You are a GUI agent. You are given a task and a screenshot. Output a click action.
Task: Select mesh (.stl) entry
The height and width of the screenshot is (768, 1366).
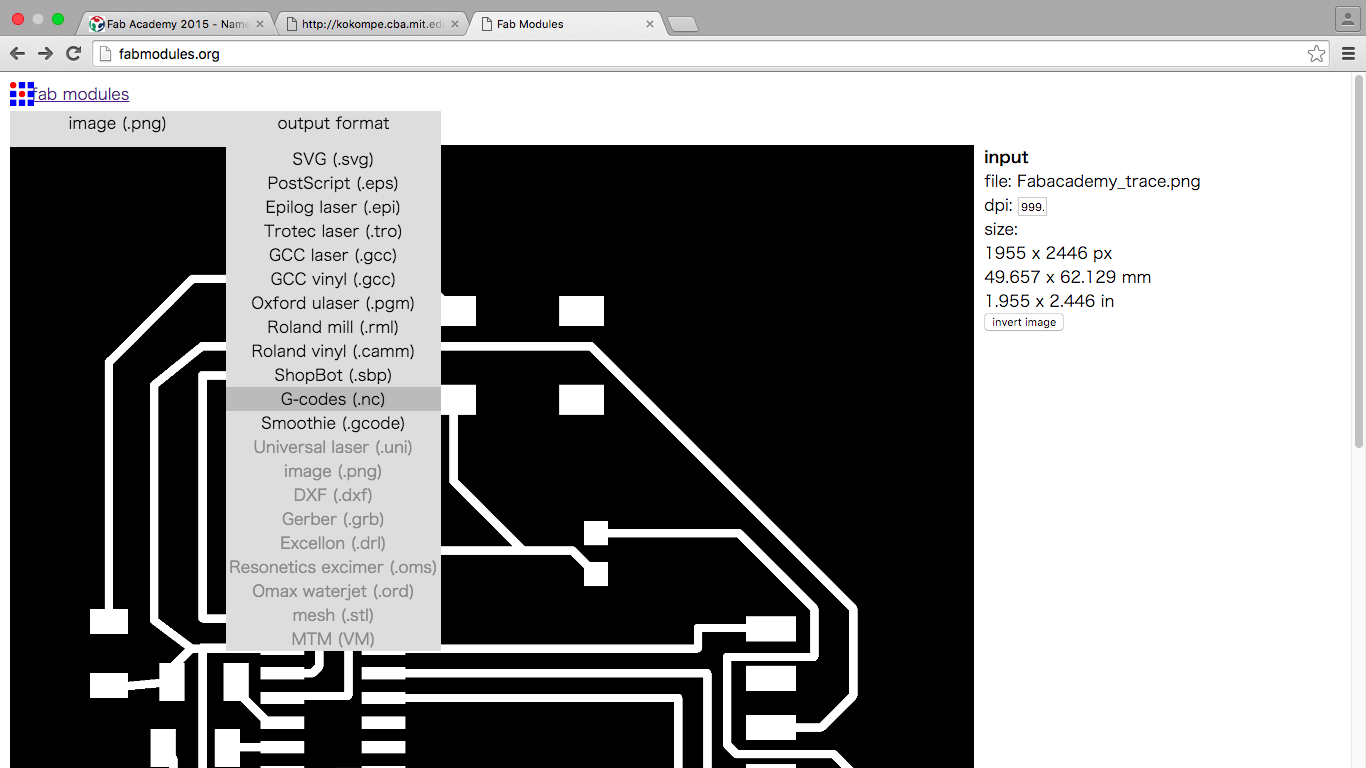tap(333, 615)
